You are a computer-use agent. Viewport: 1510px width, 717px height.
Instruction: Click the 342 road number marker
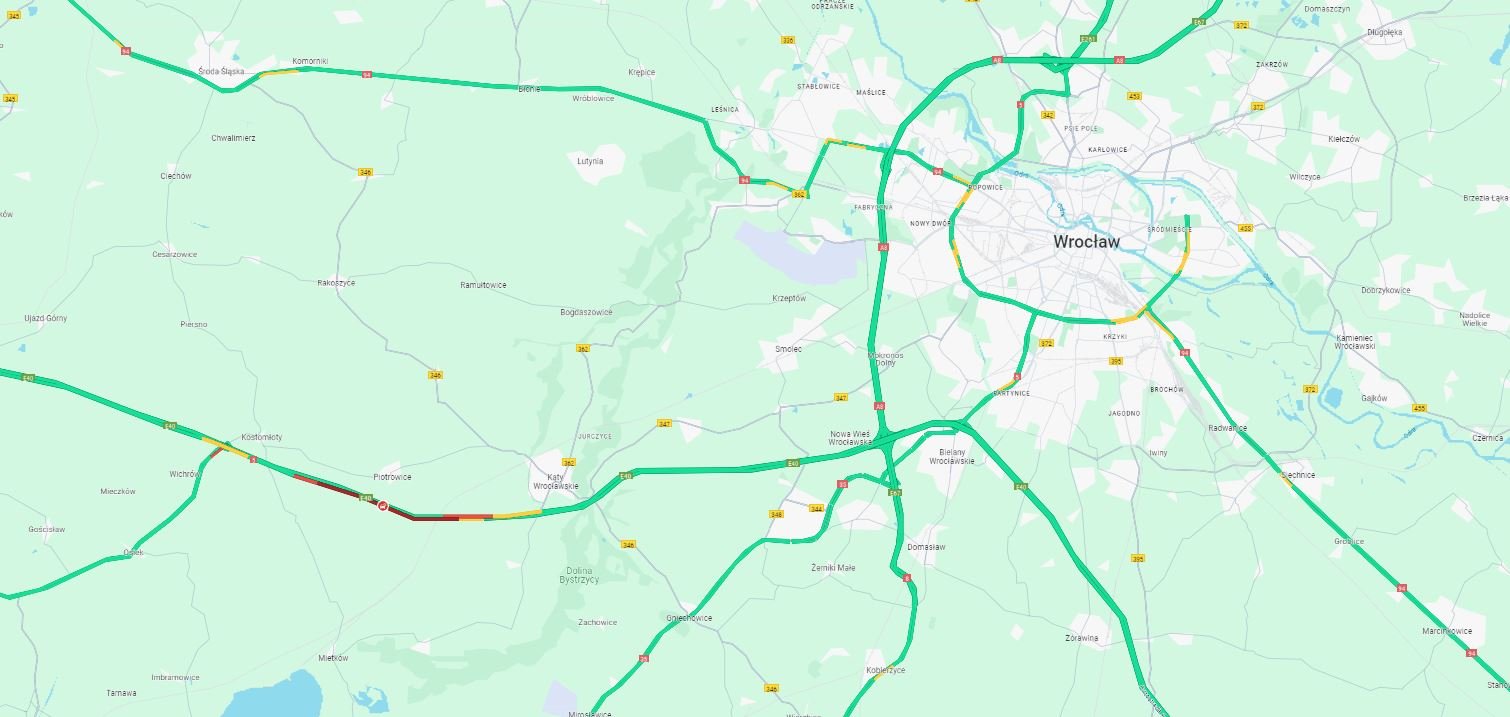pyautogui.click(x=1047, y=115)
